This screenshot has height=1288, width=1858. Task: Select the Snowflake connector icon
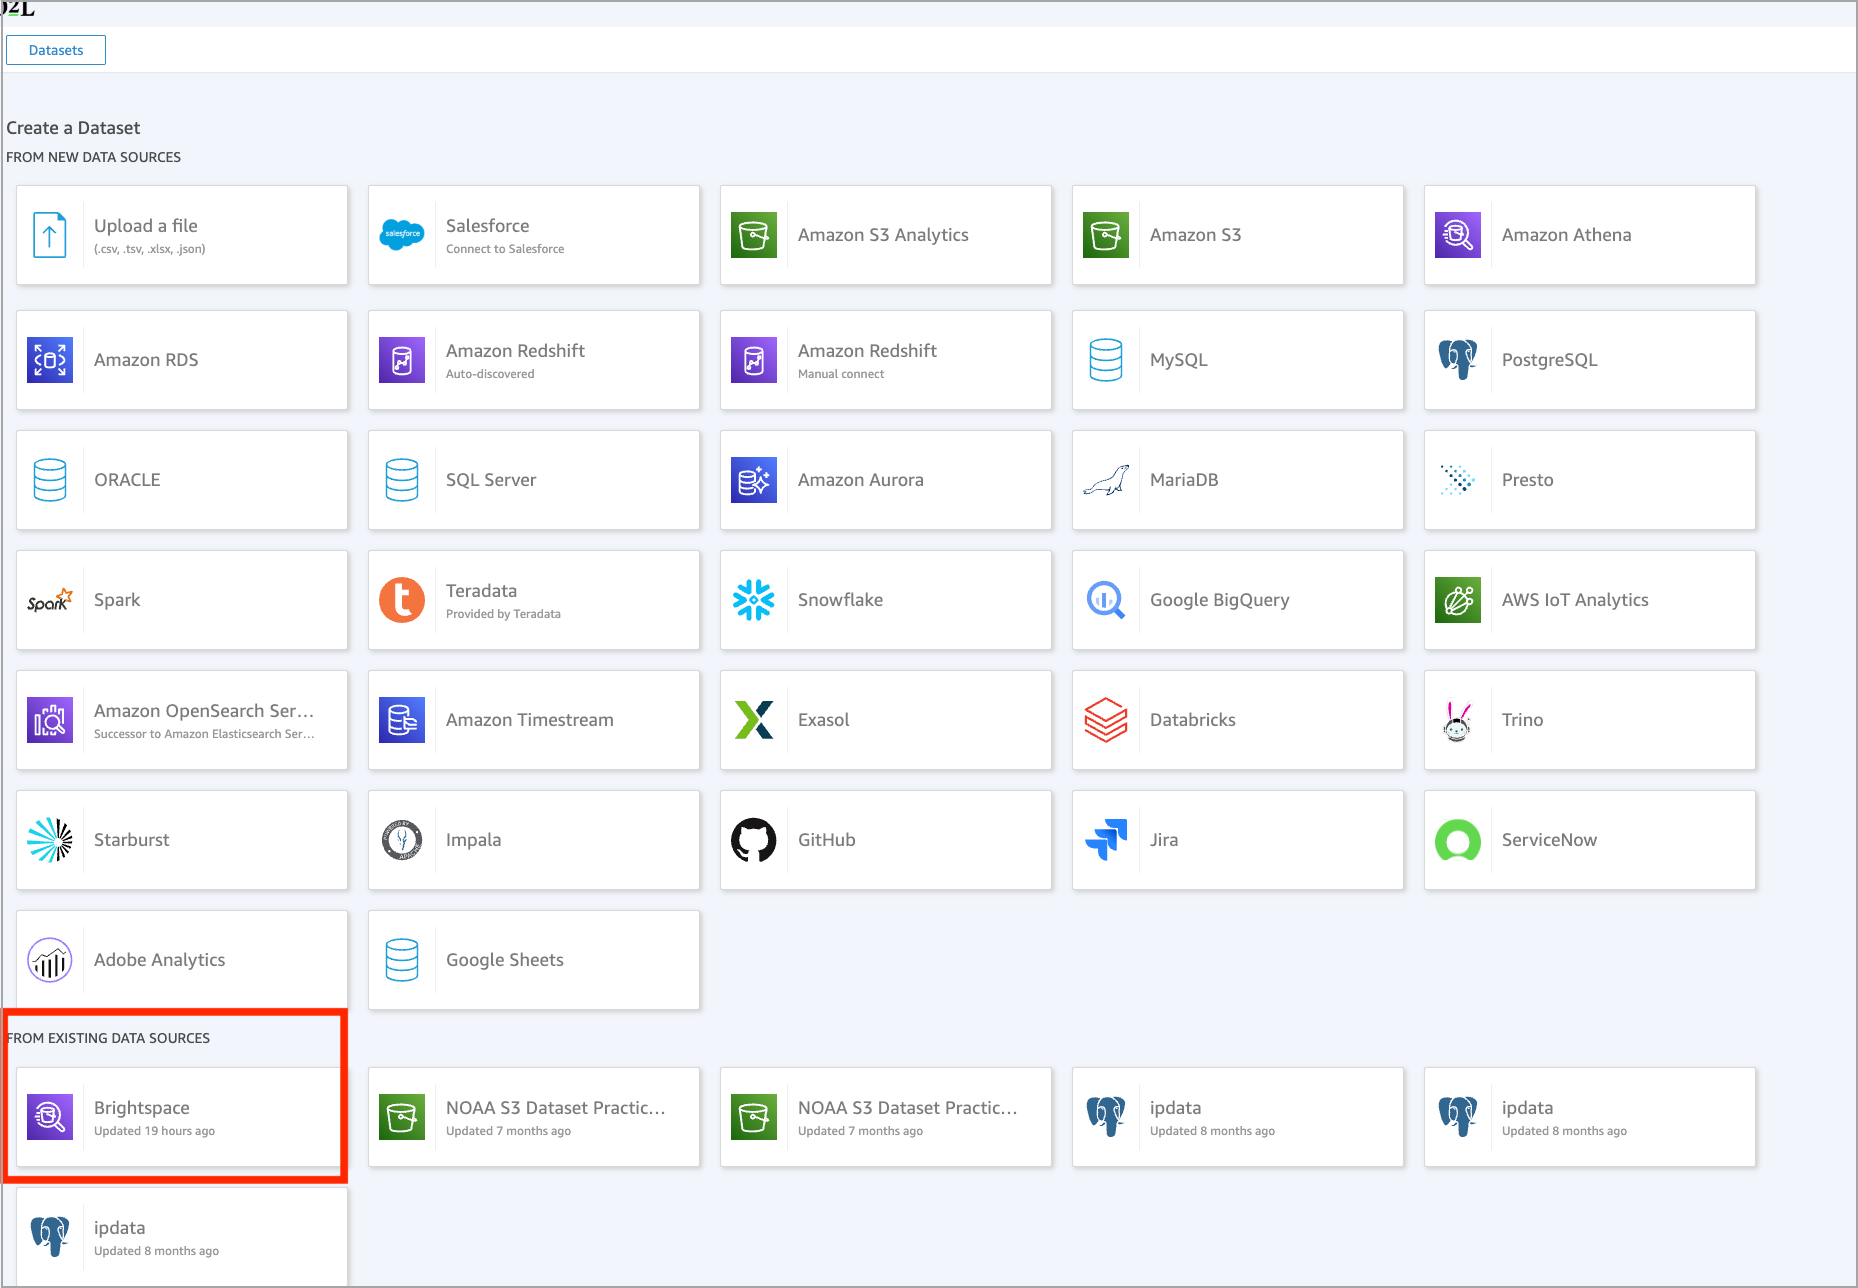tap(754, 600)
